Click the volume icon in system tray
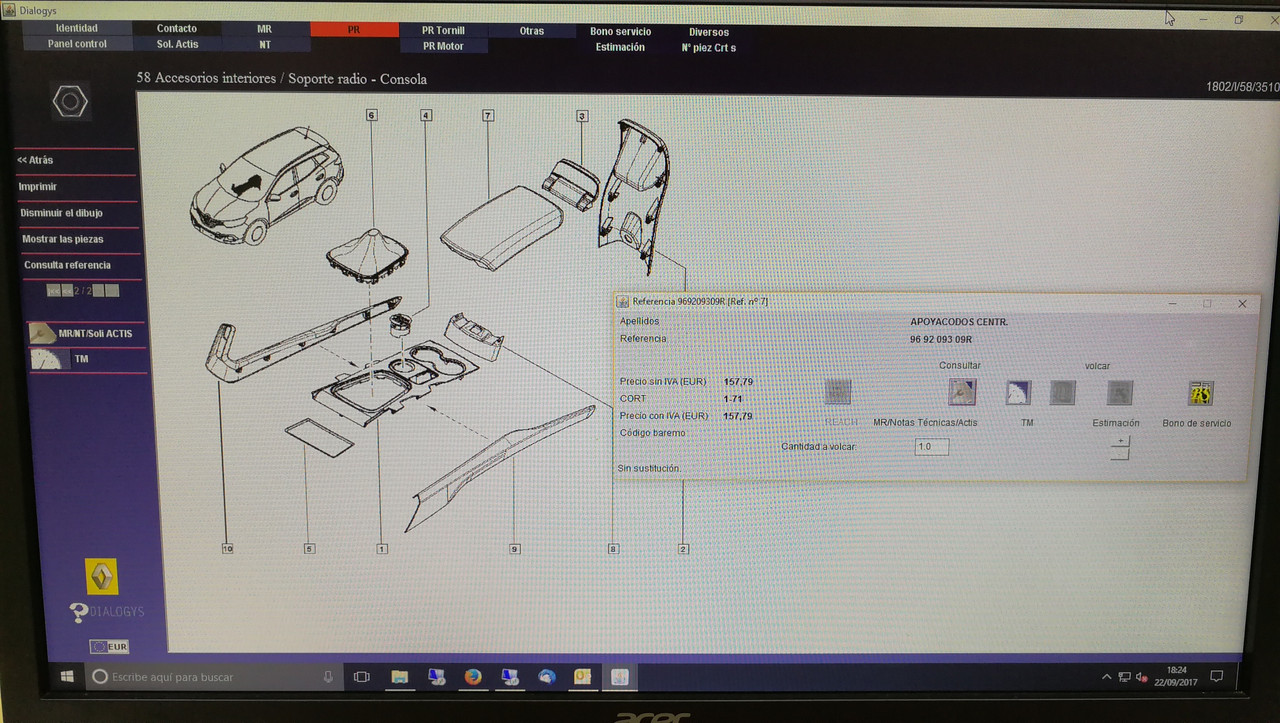 click(1141, 677)
